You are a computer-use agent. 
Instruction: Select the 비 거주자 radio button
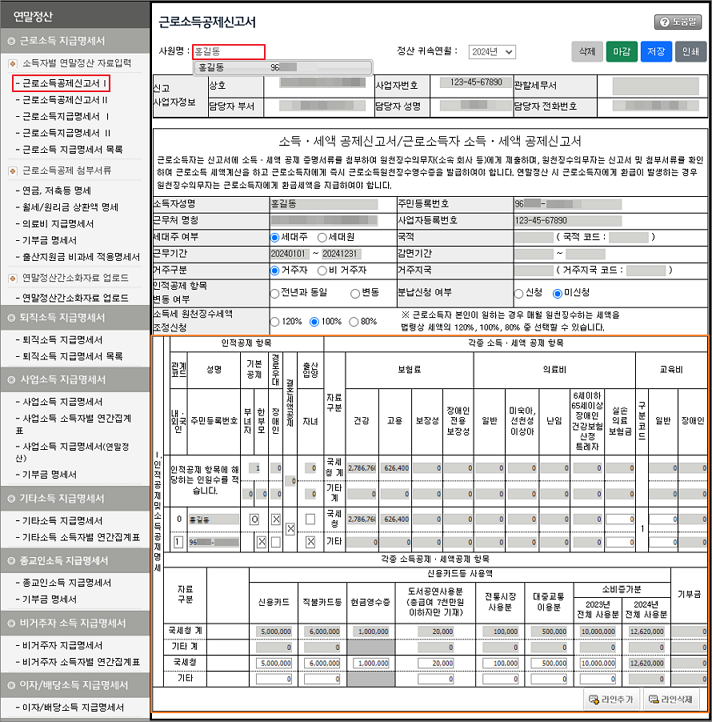click(x=322, y=270)
